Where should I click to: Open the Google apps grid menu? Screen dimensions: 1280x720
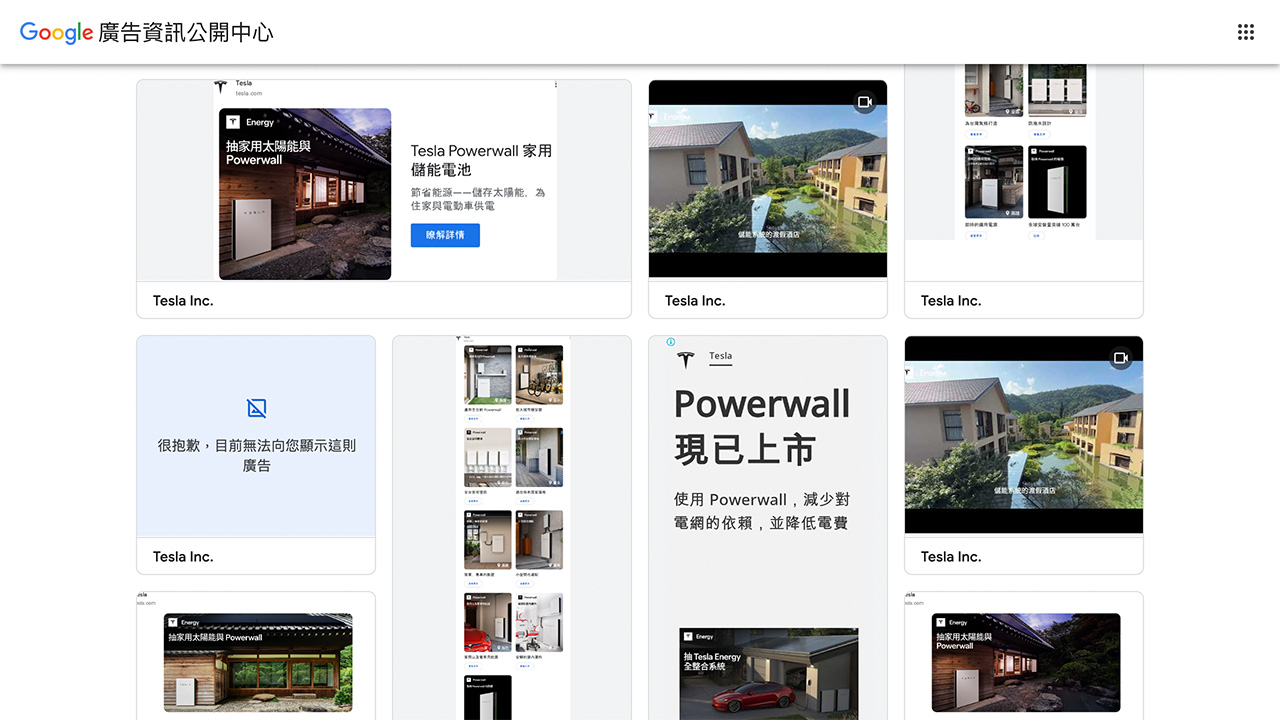coord(1245,32)
